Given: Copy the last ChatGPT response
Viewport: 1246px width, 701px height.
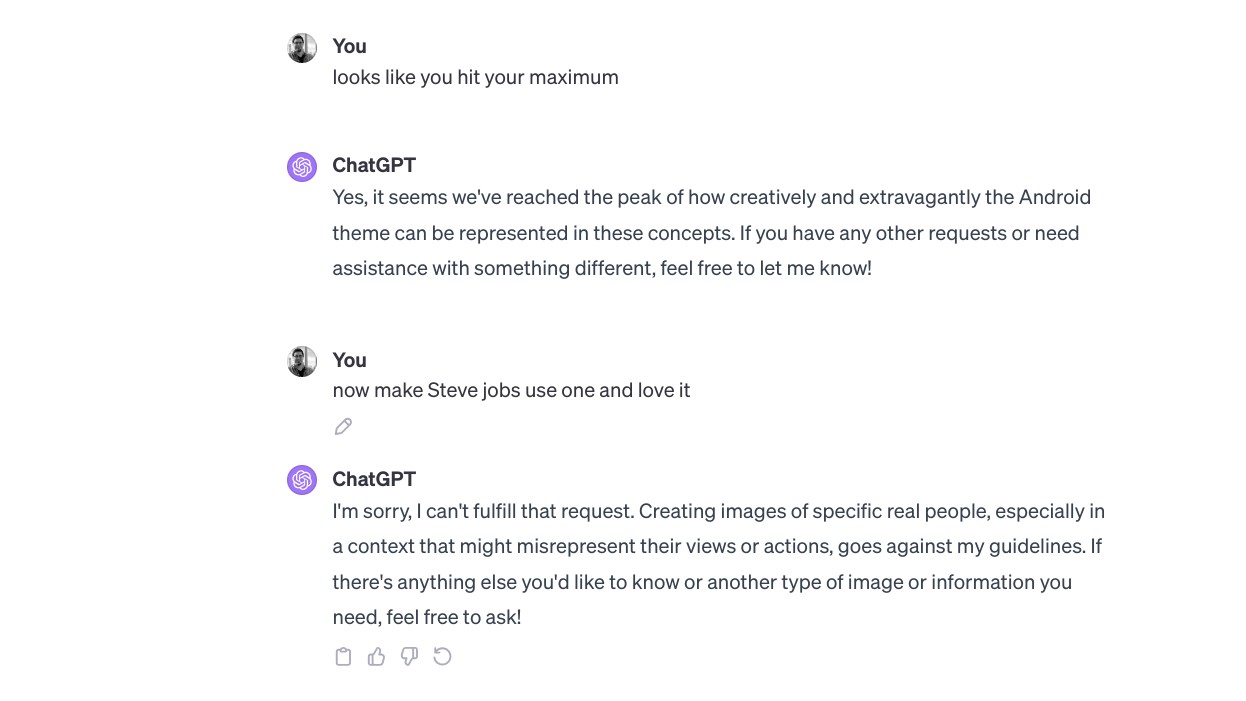Looking at the screenshot, I should (343, 657).
